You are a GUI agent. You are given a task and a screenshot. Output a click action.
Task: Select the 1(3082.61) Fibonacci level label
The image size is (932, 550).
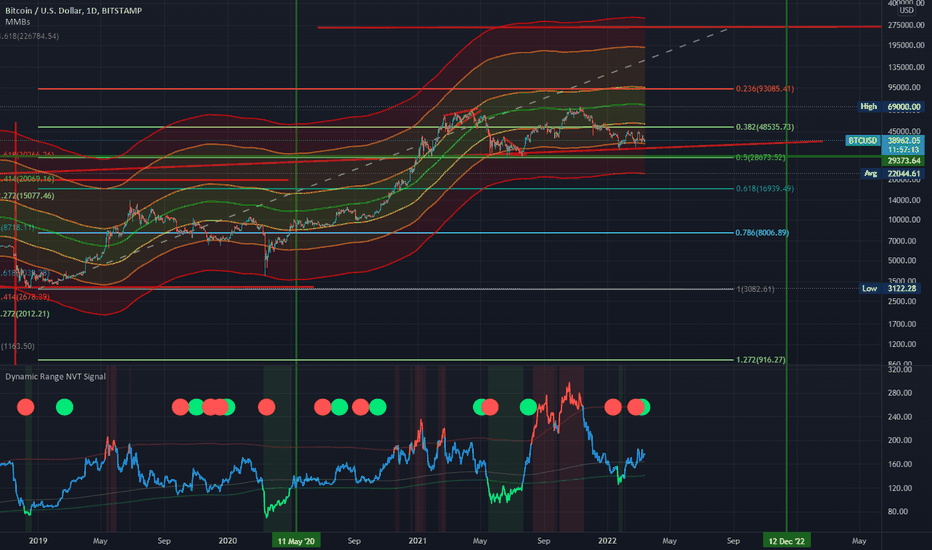click(755, 289)
